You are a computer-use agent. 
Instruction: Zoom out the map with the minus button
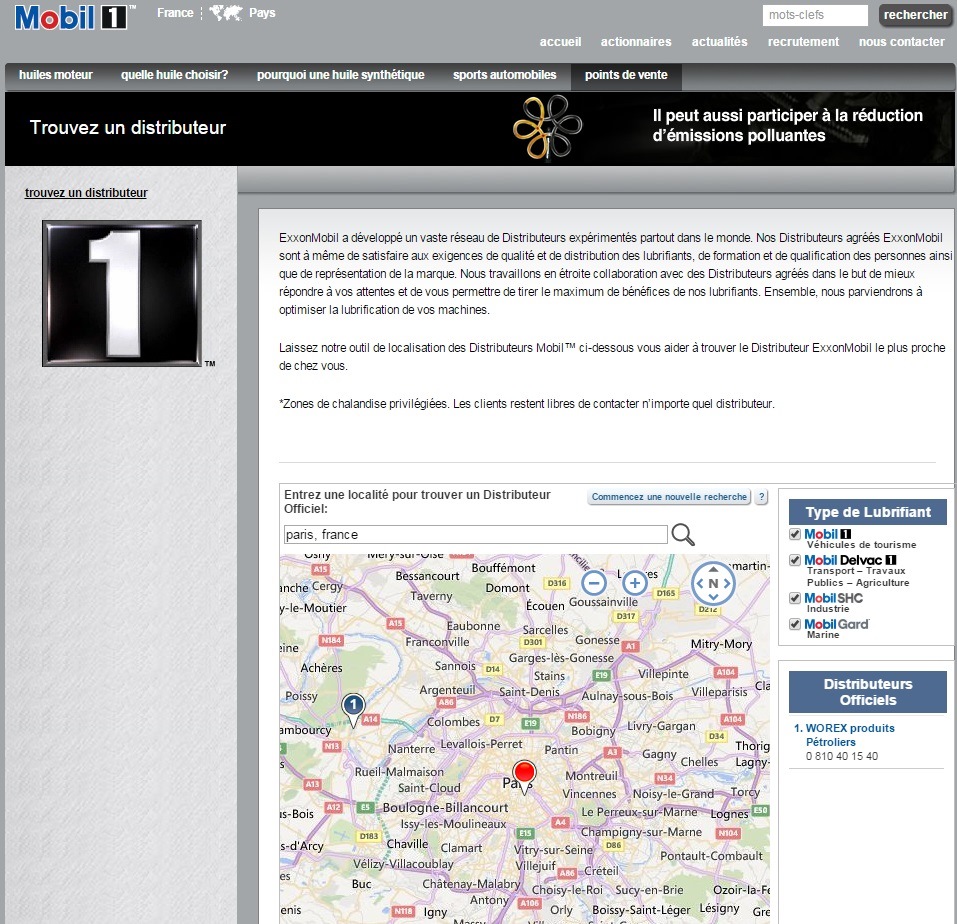click(x=593, y=582)
